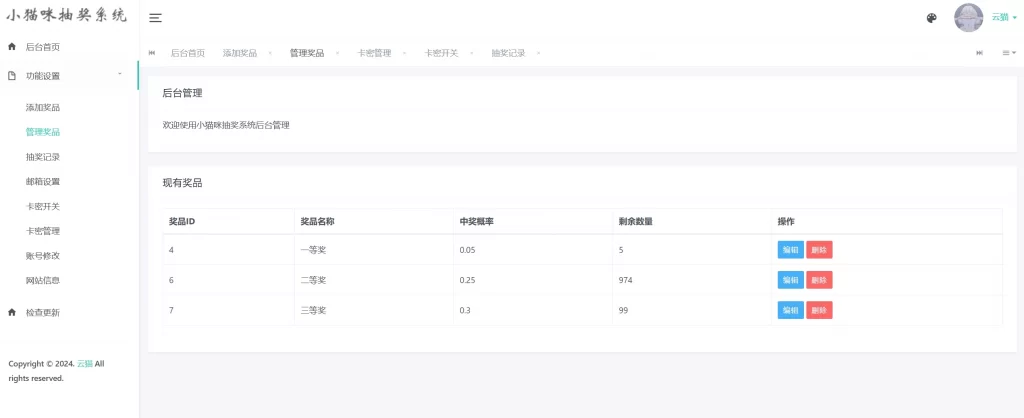Click the 现有奖品 panel heading

click(x=182, y=184)
